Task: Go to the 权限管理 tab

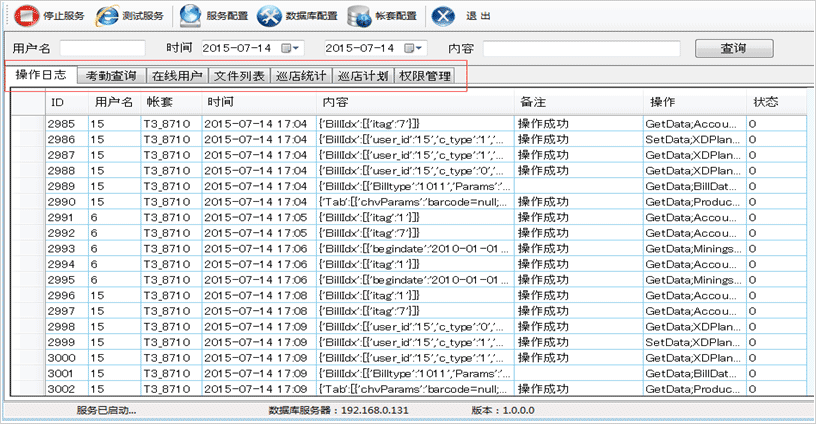Action: 425,76
